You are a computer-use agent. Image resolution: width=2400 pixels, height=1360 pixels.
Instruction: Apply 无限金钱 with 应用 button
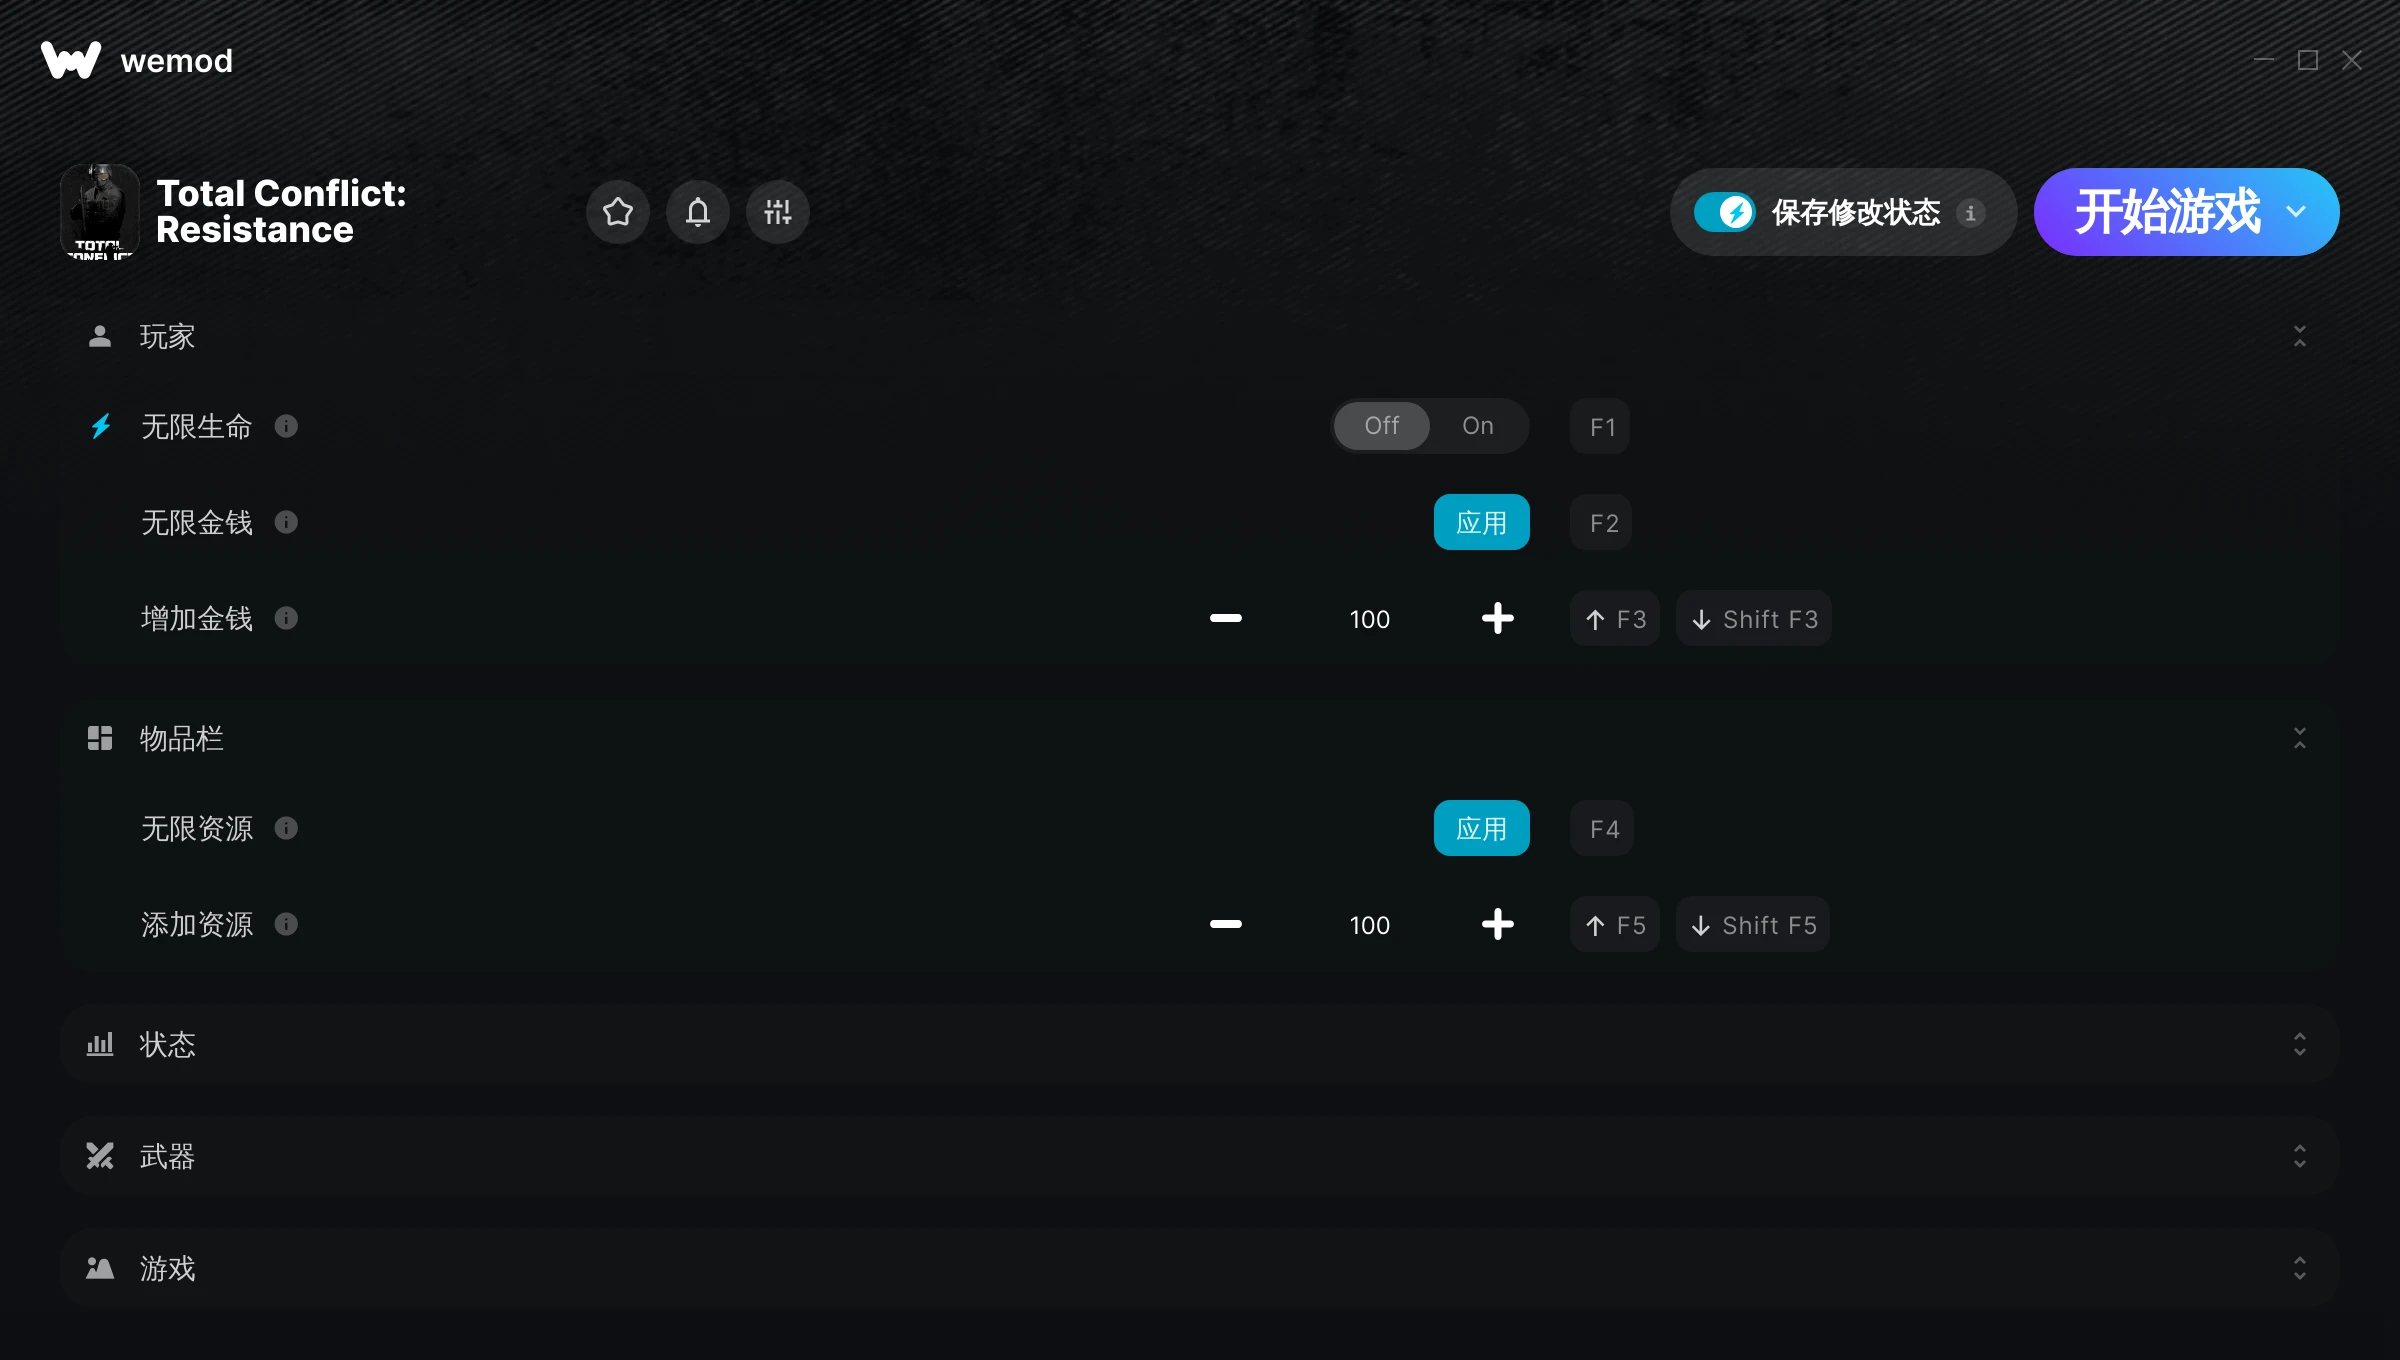1482,522
